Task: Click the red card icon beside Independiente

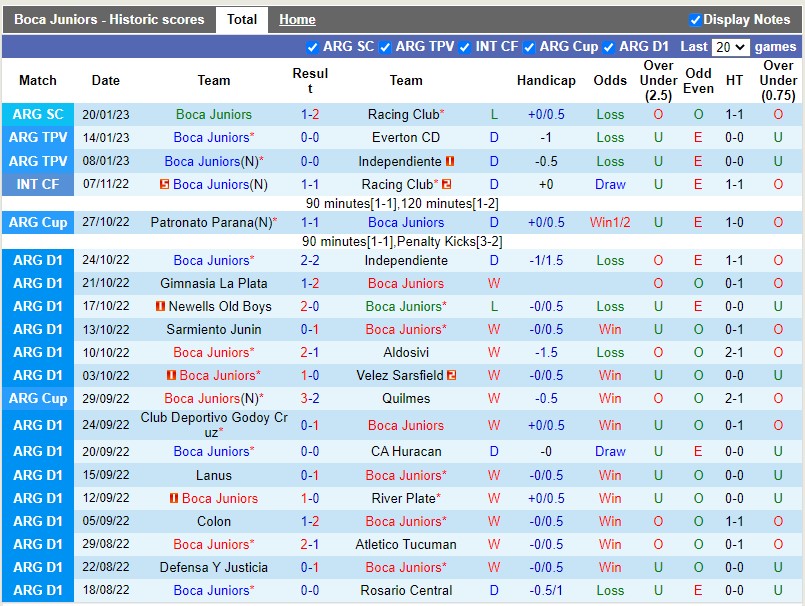Action: (x=451, y=161)
